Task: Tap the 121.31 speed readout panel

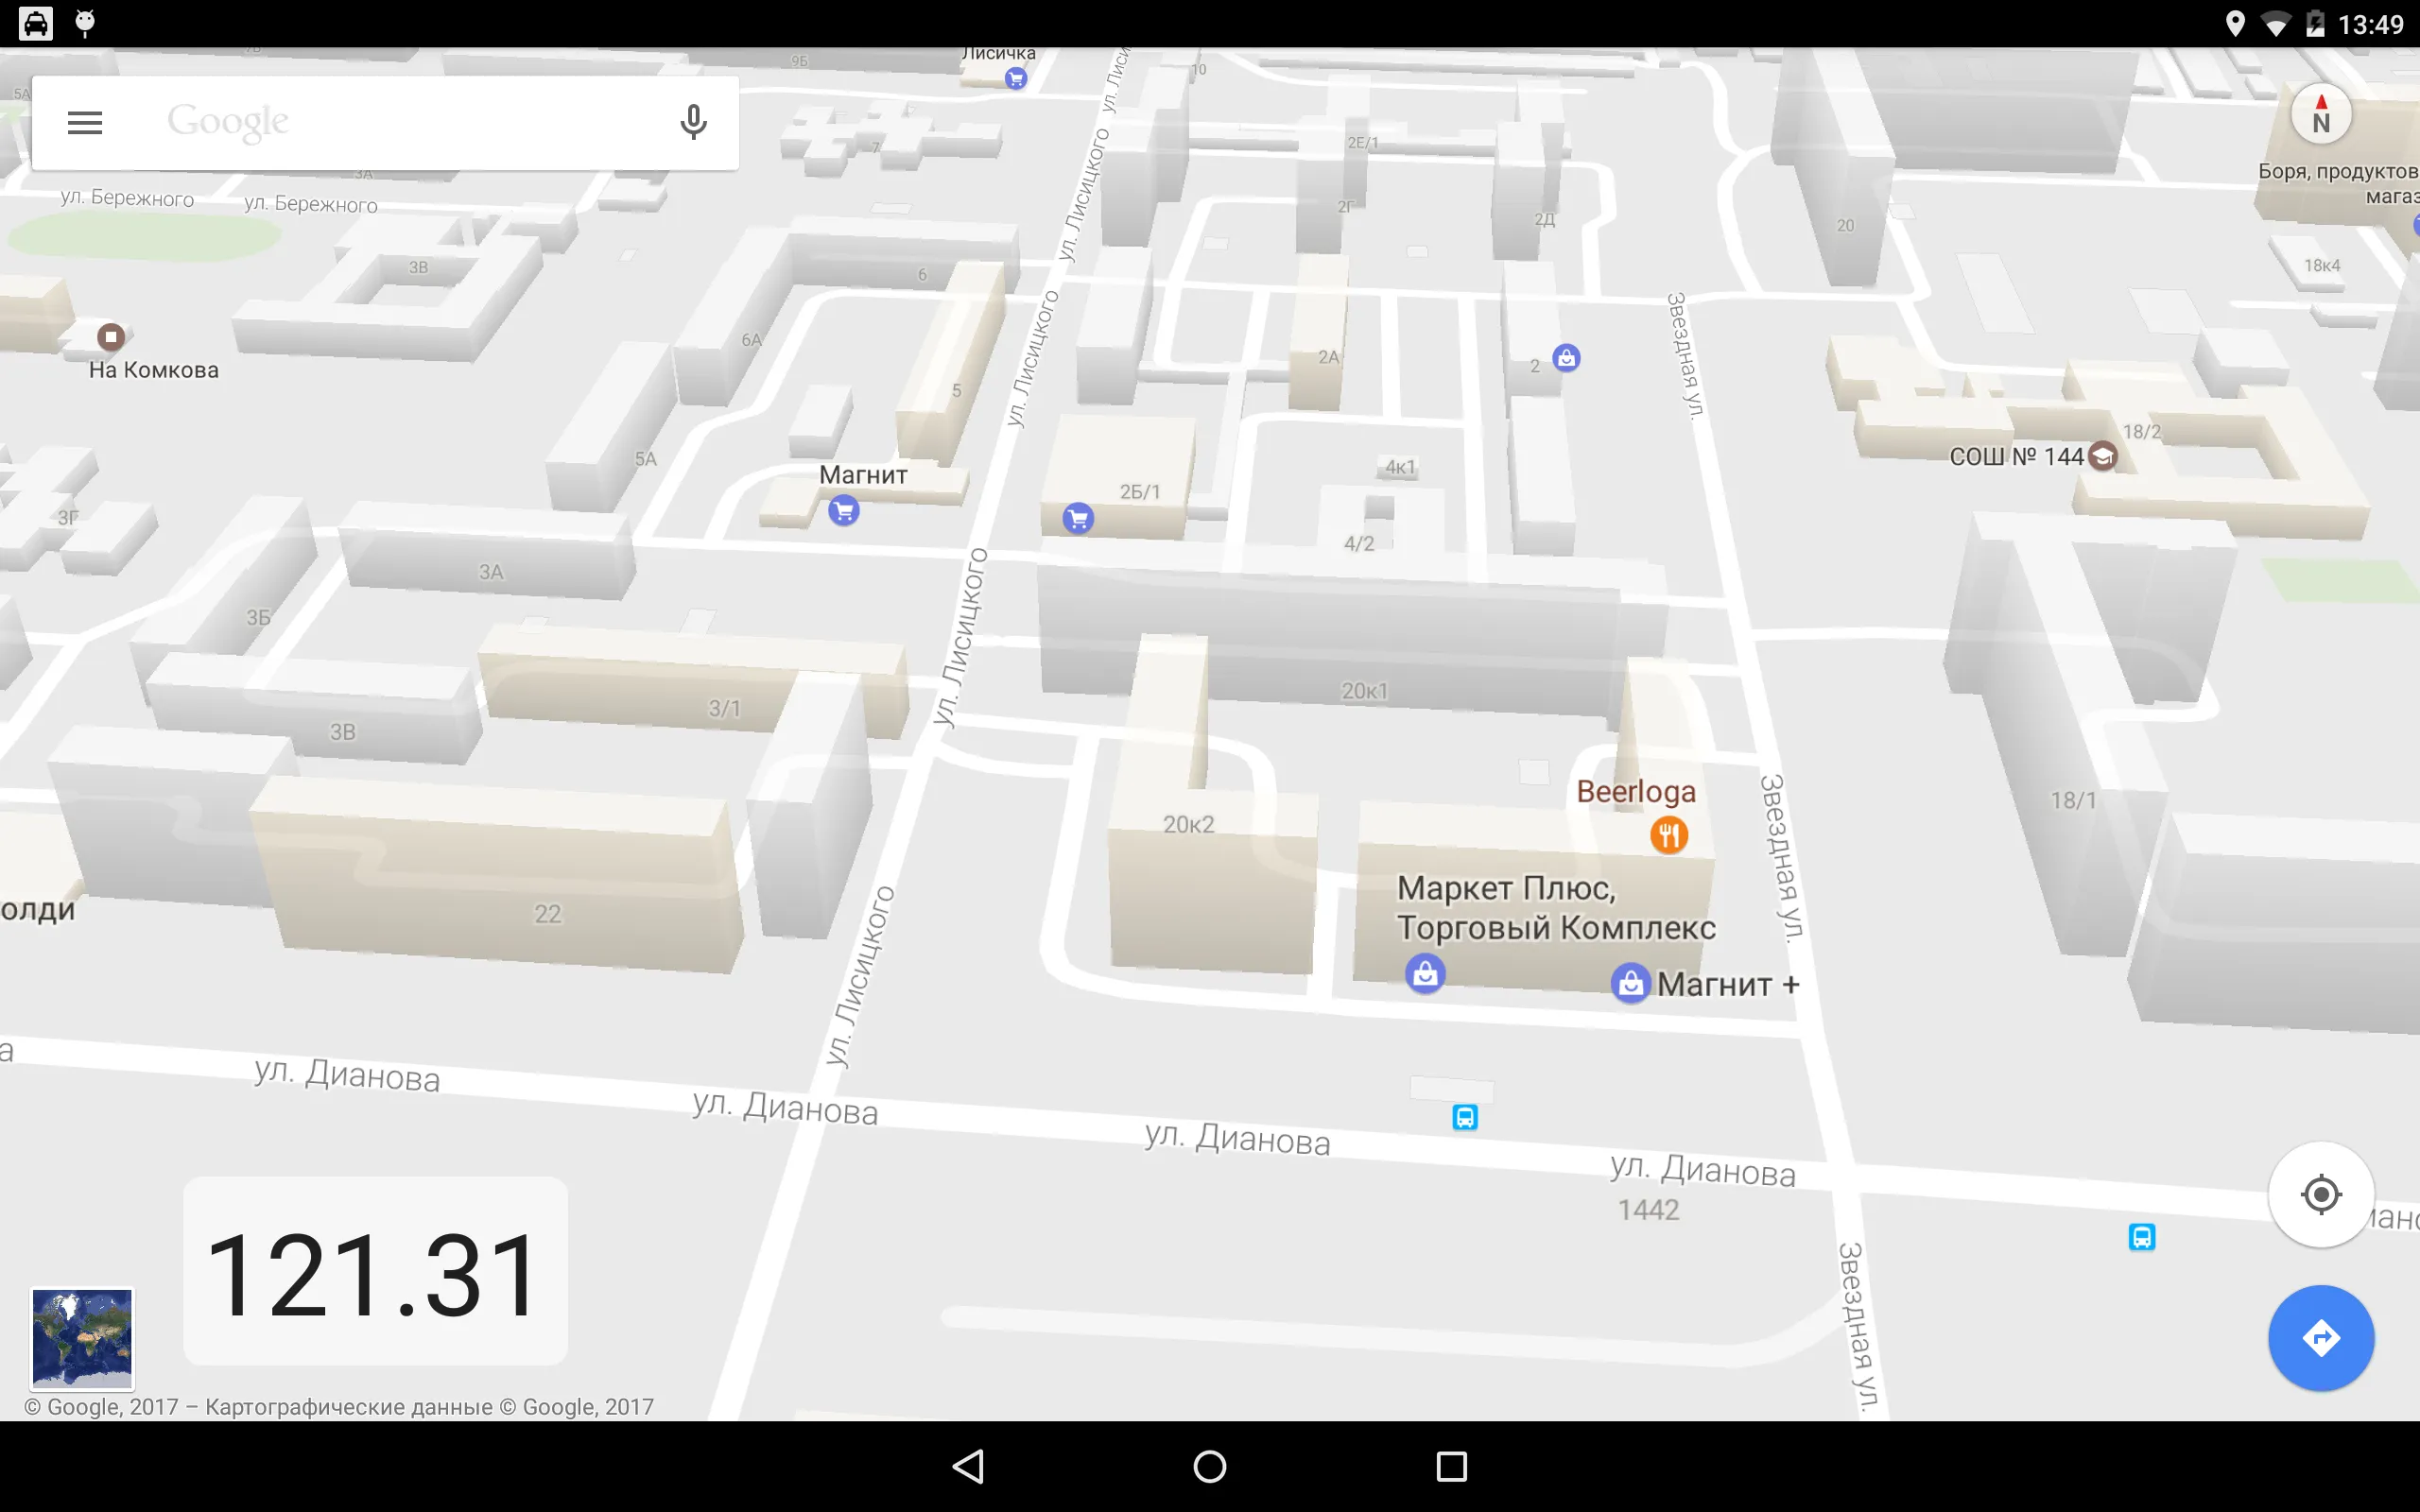Action: pyautogui.click(x=375, y=1270)
